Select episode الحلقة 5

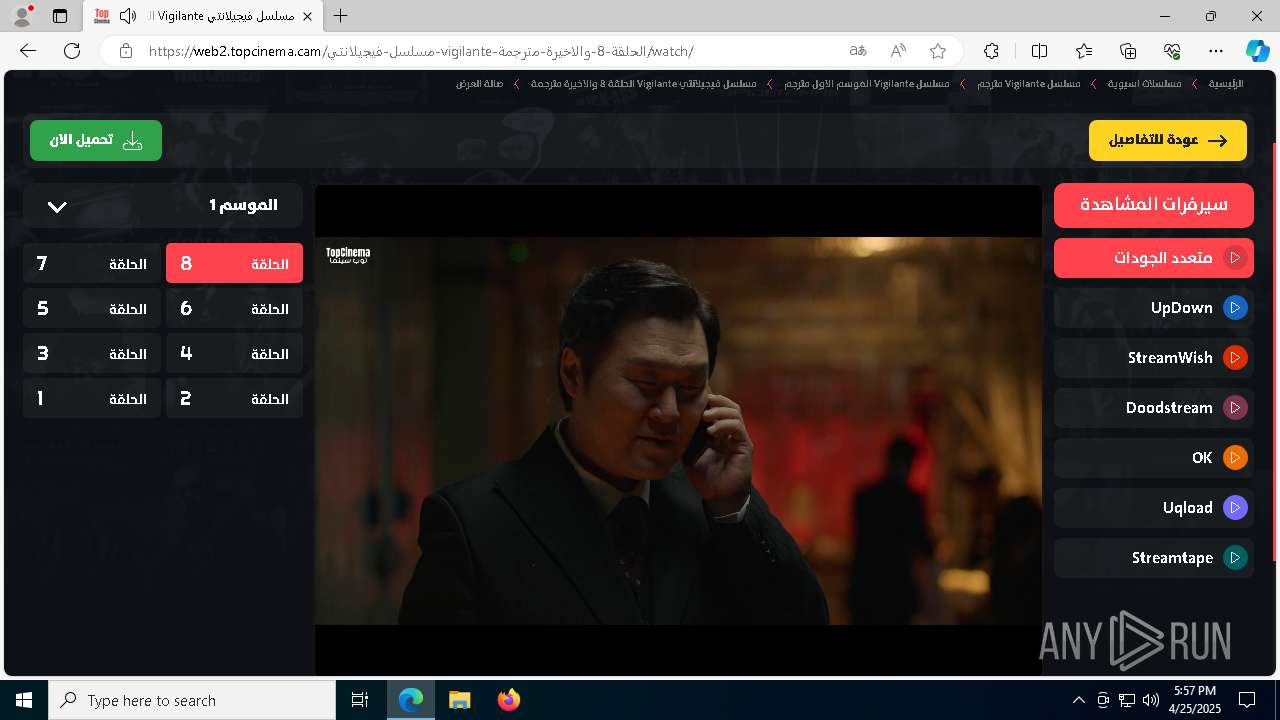coord(92,309)
